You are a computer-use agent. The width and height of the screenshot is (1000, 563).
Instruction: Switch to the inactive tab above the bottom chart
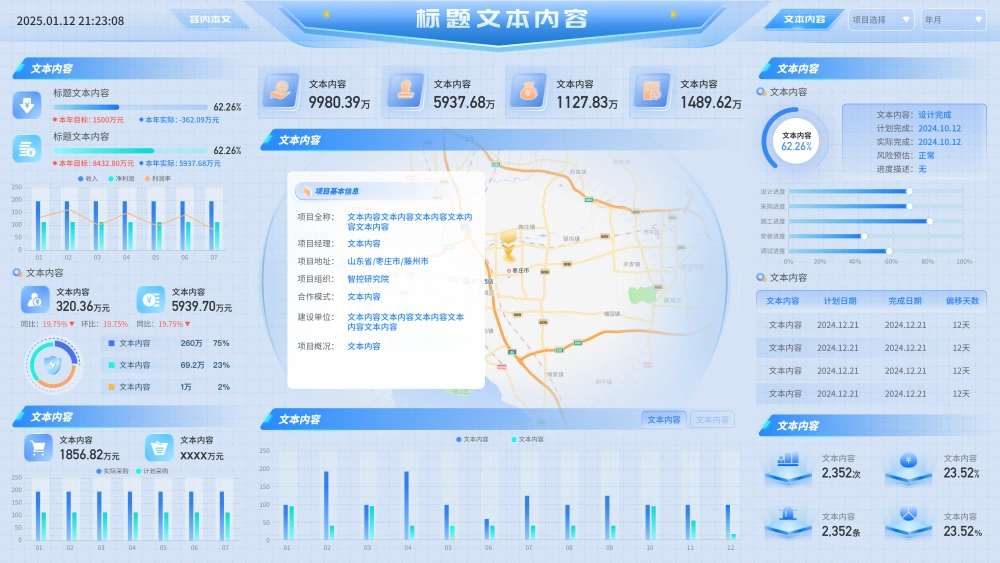[712, 420]
